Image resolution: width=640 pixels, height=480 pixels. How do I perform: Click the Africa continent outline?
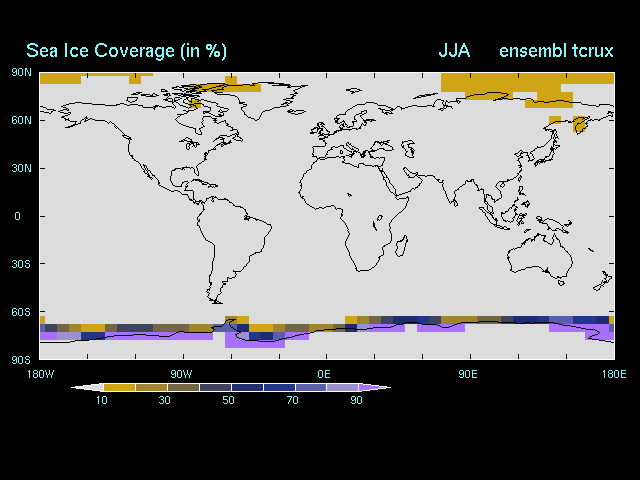click(x=354, y=214)
